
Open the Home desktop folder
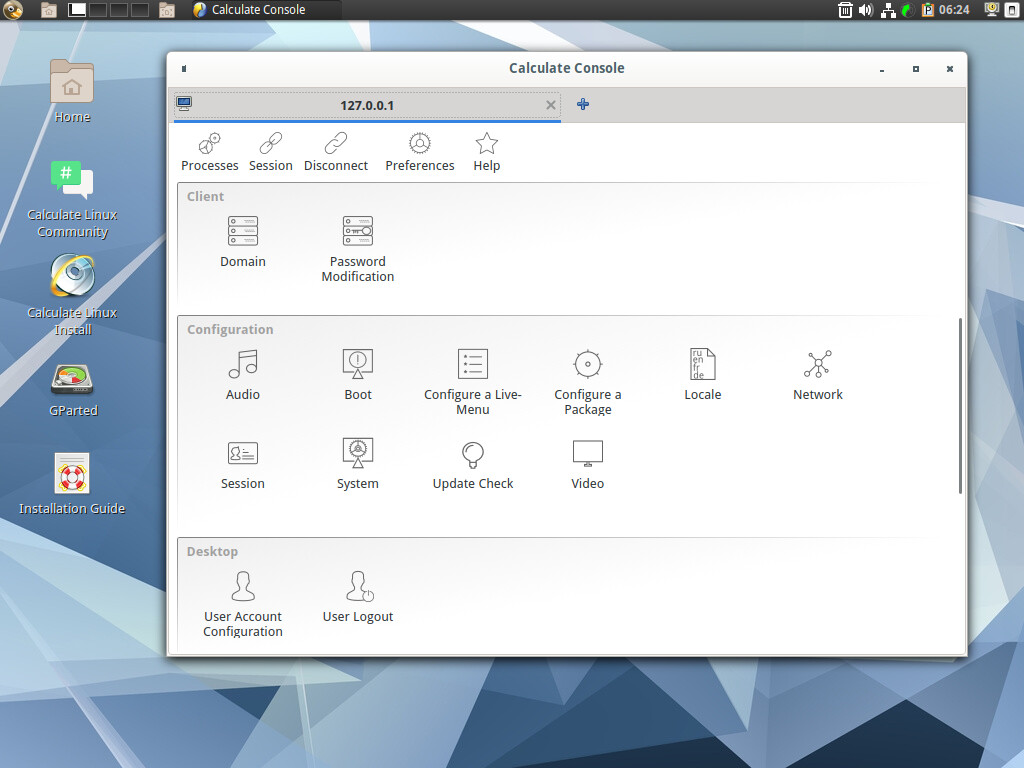(x=72, y=91)
